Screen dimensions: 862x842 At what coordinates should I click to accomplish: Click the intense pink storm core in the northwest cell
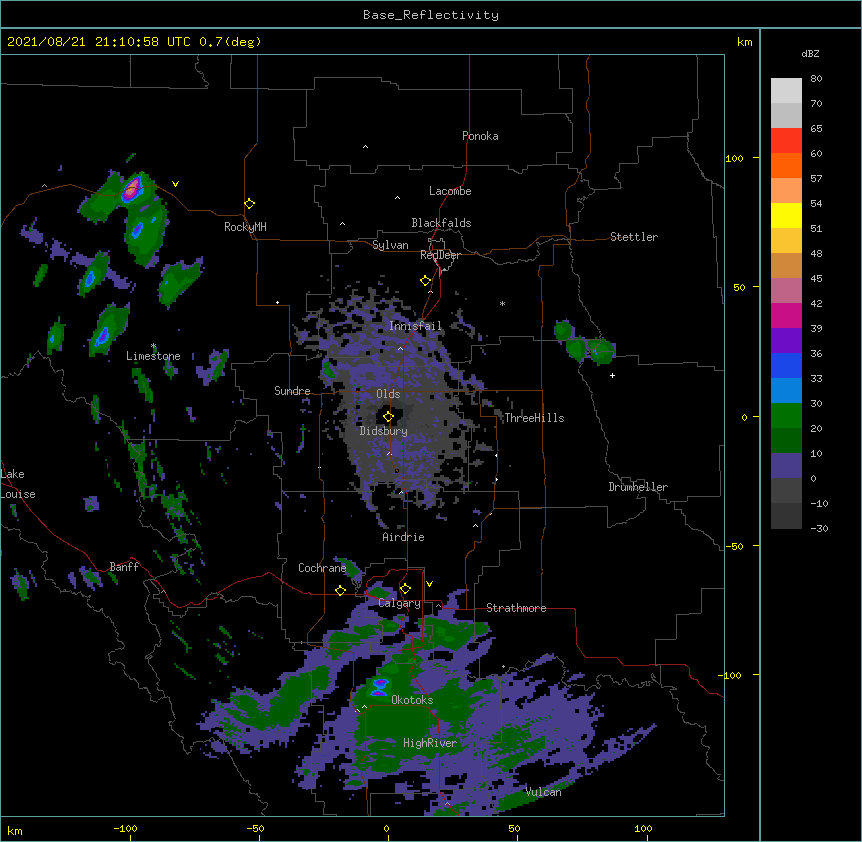pos(131,189)
